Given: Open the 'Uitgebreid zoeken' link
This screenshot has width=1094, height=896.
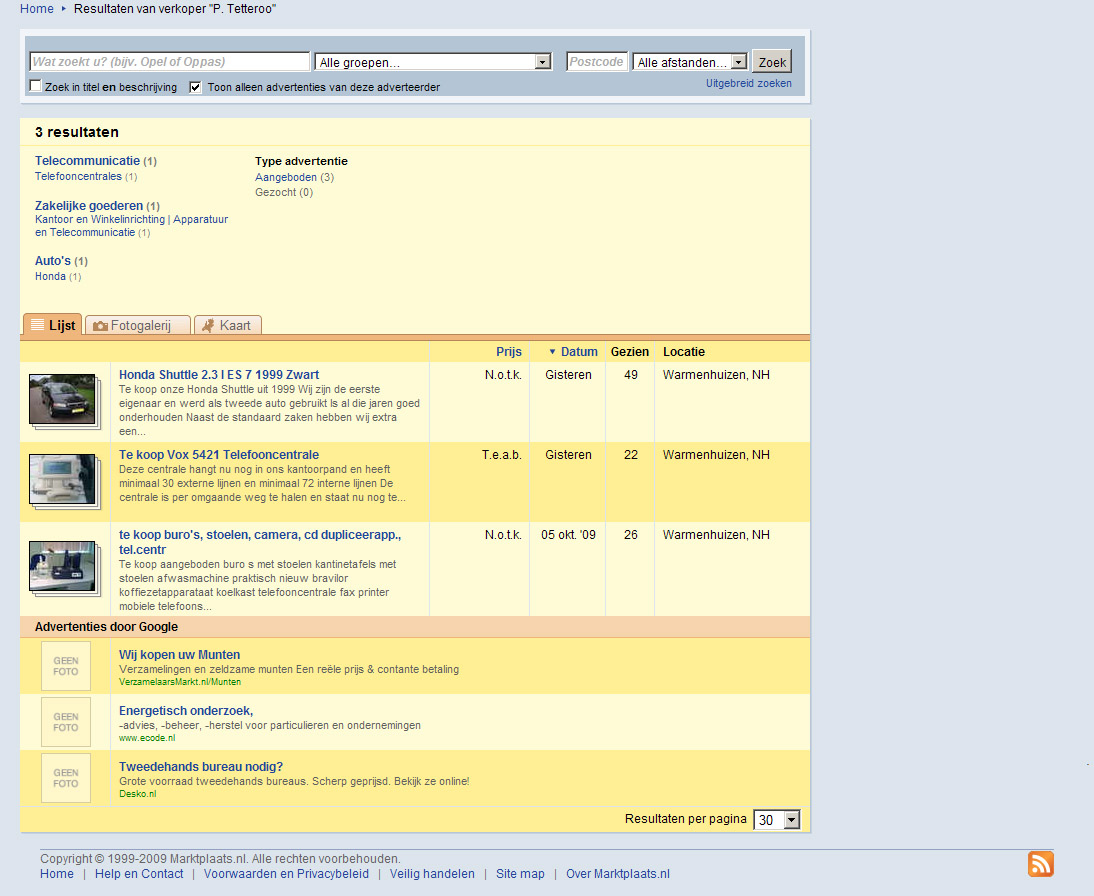Looking at the screenshot, I should pyautogui.click(x=748, y=84).
